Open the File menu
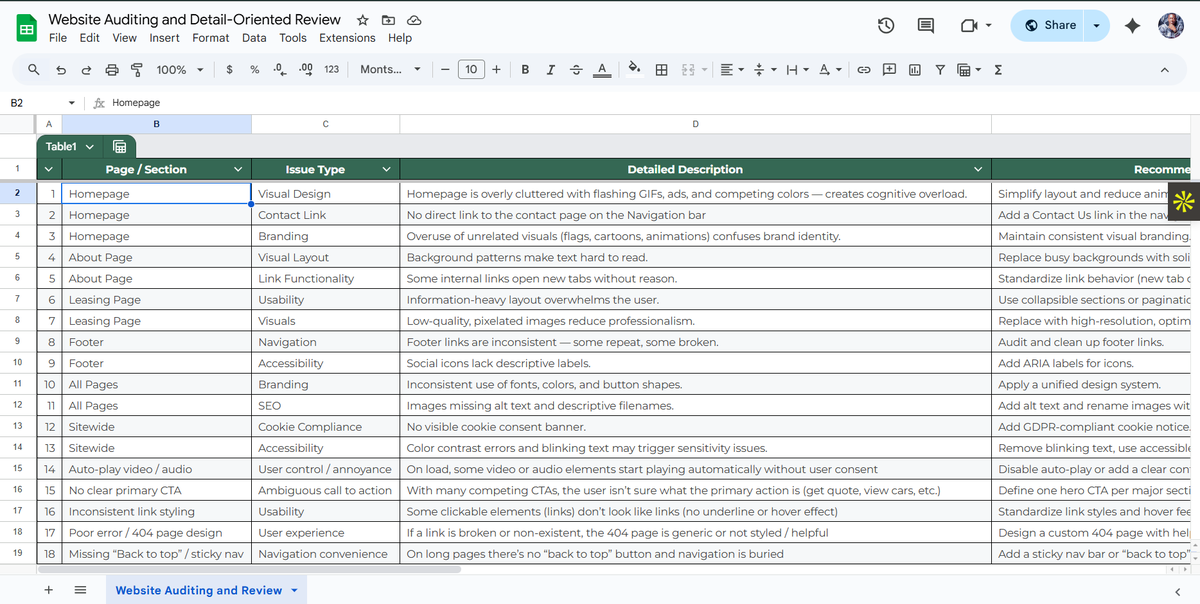This screenshot has height=604, width=1200. tap(58, 38)
